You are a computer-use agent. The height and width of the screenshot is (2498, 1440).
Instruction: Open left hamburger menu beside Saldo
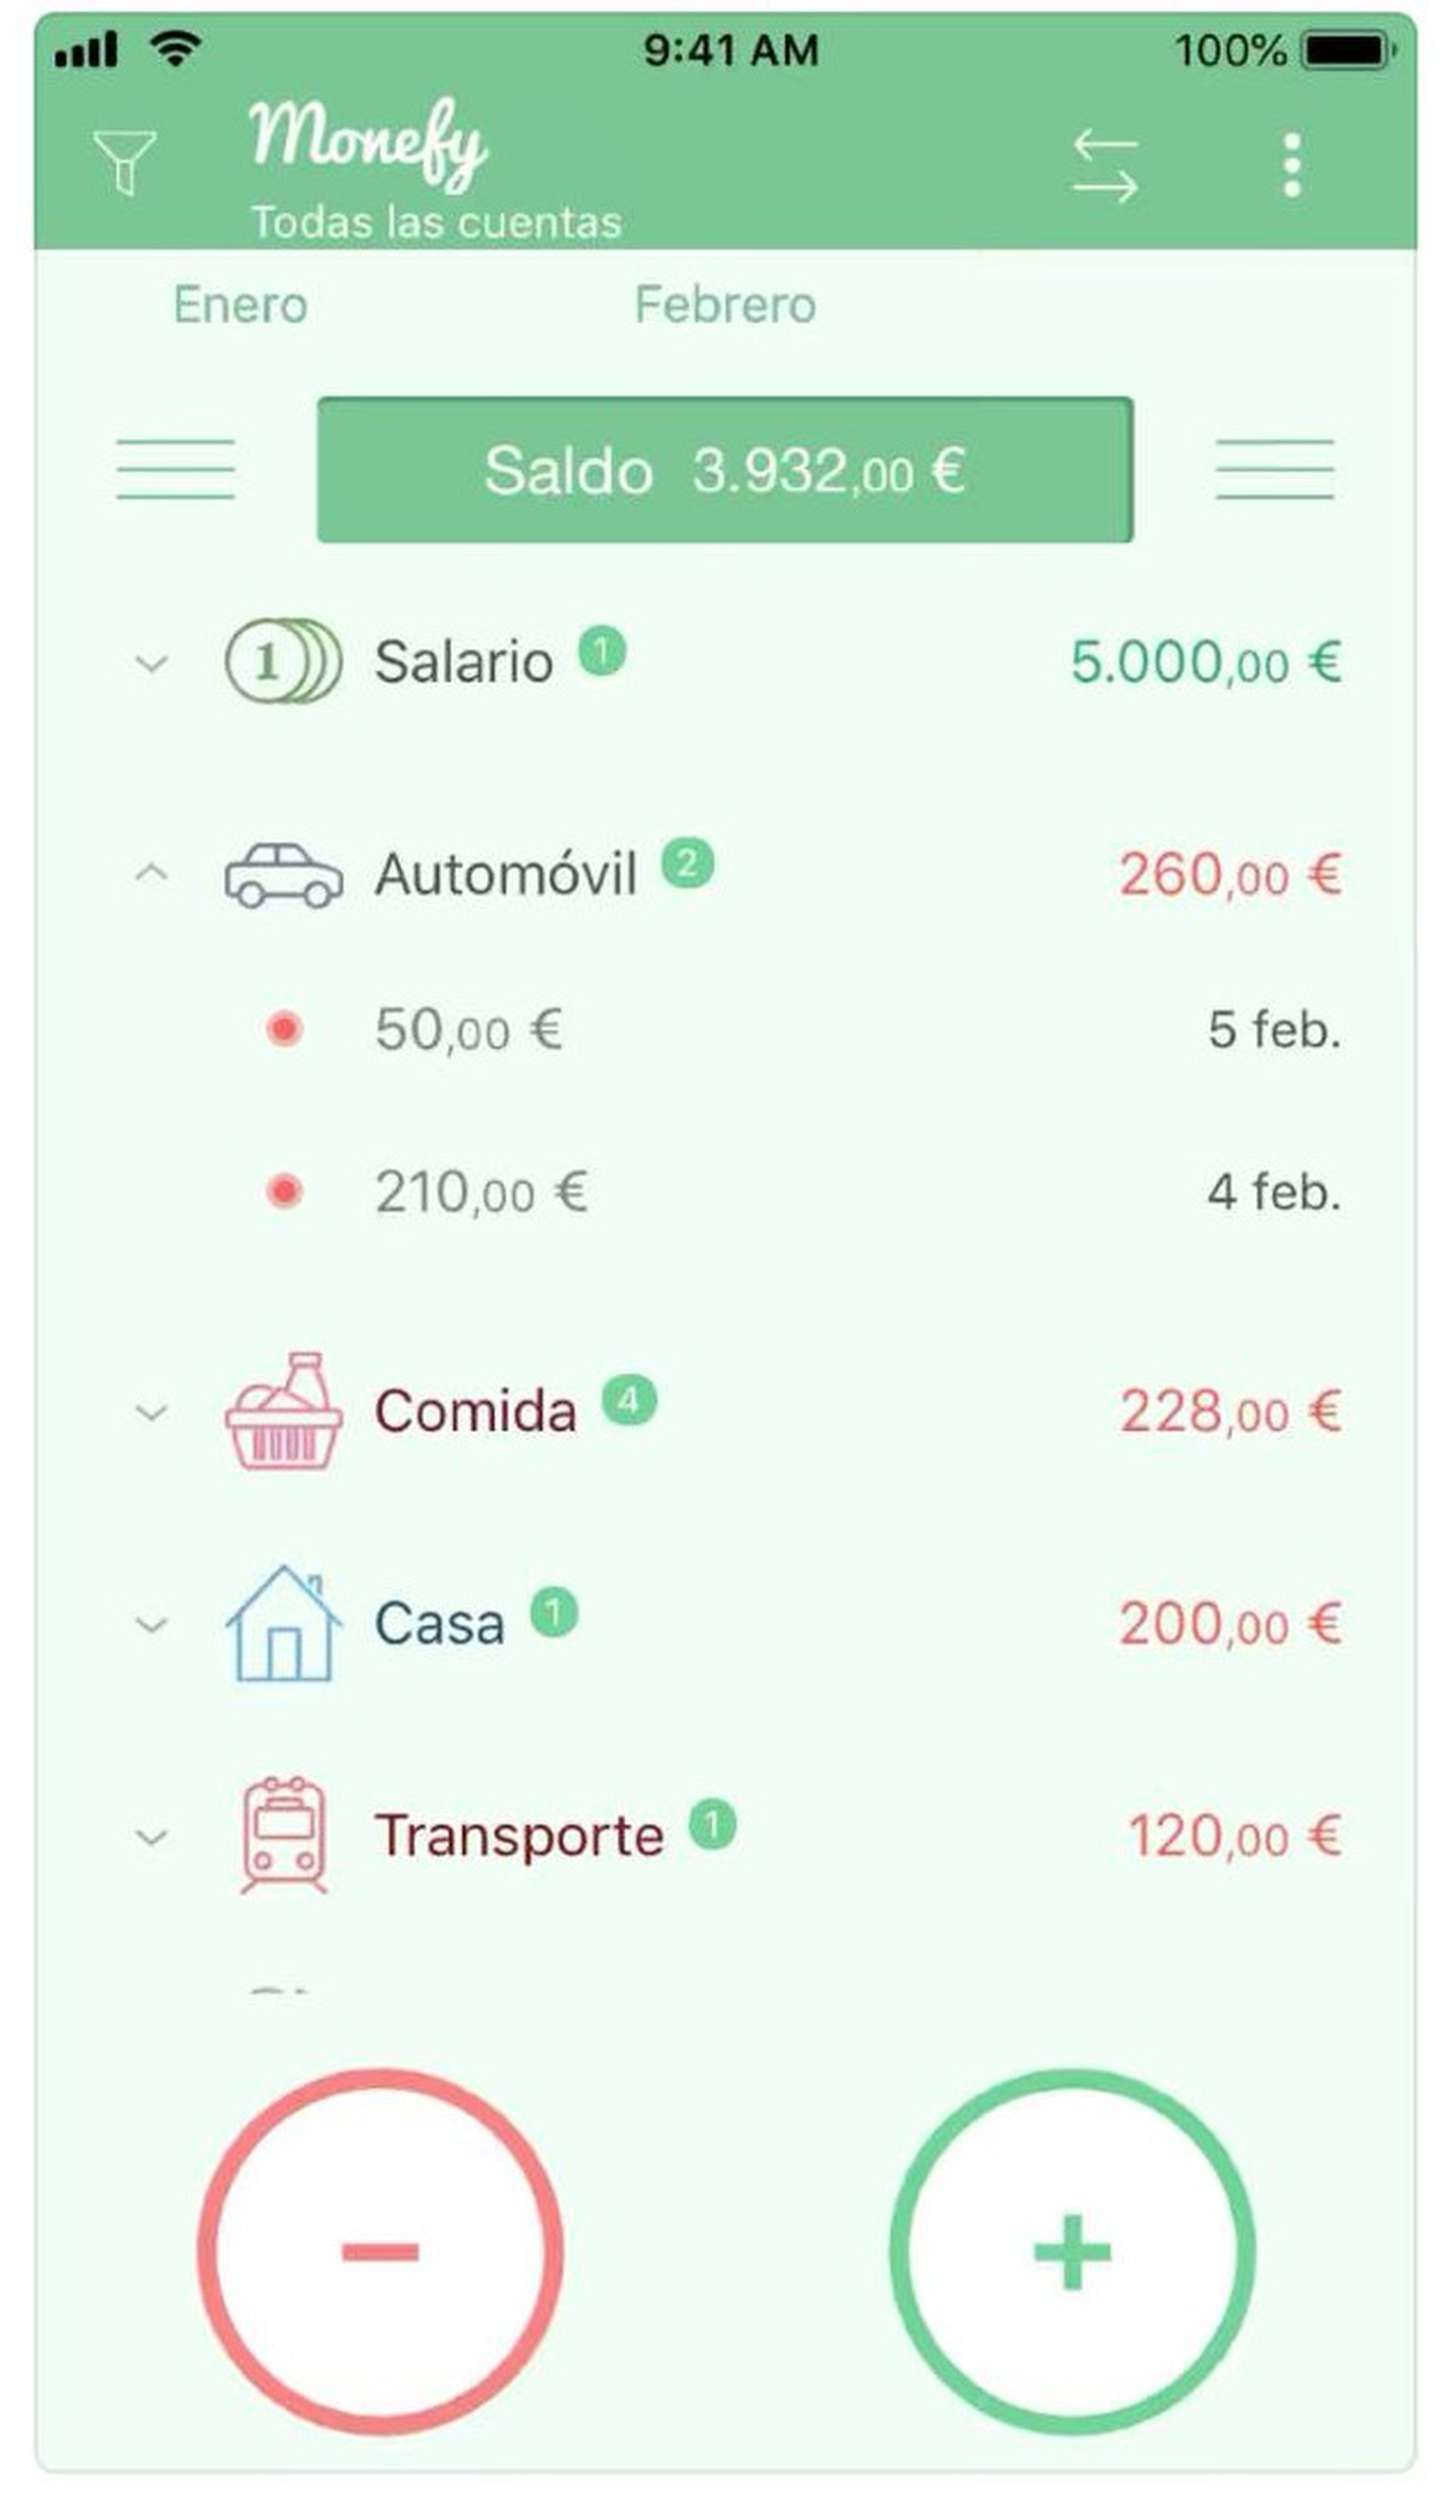[x=175, y=468]
